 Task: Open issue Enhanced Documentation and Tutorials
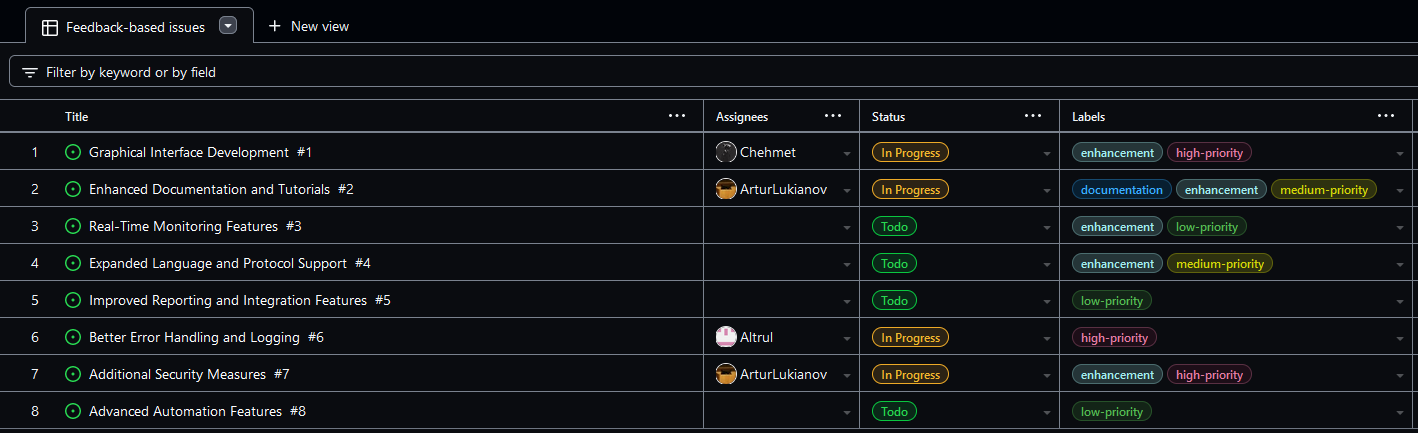click(x=211, y=190)
